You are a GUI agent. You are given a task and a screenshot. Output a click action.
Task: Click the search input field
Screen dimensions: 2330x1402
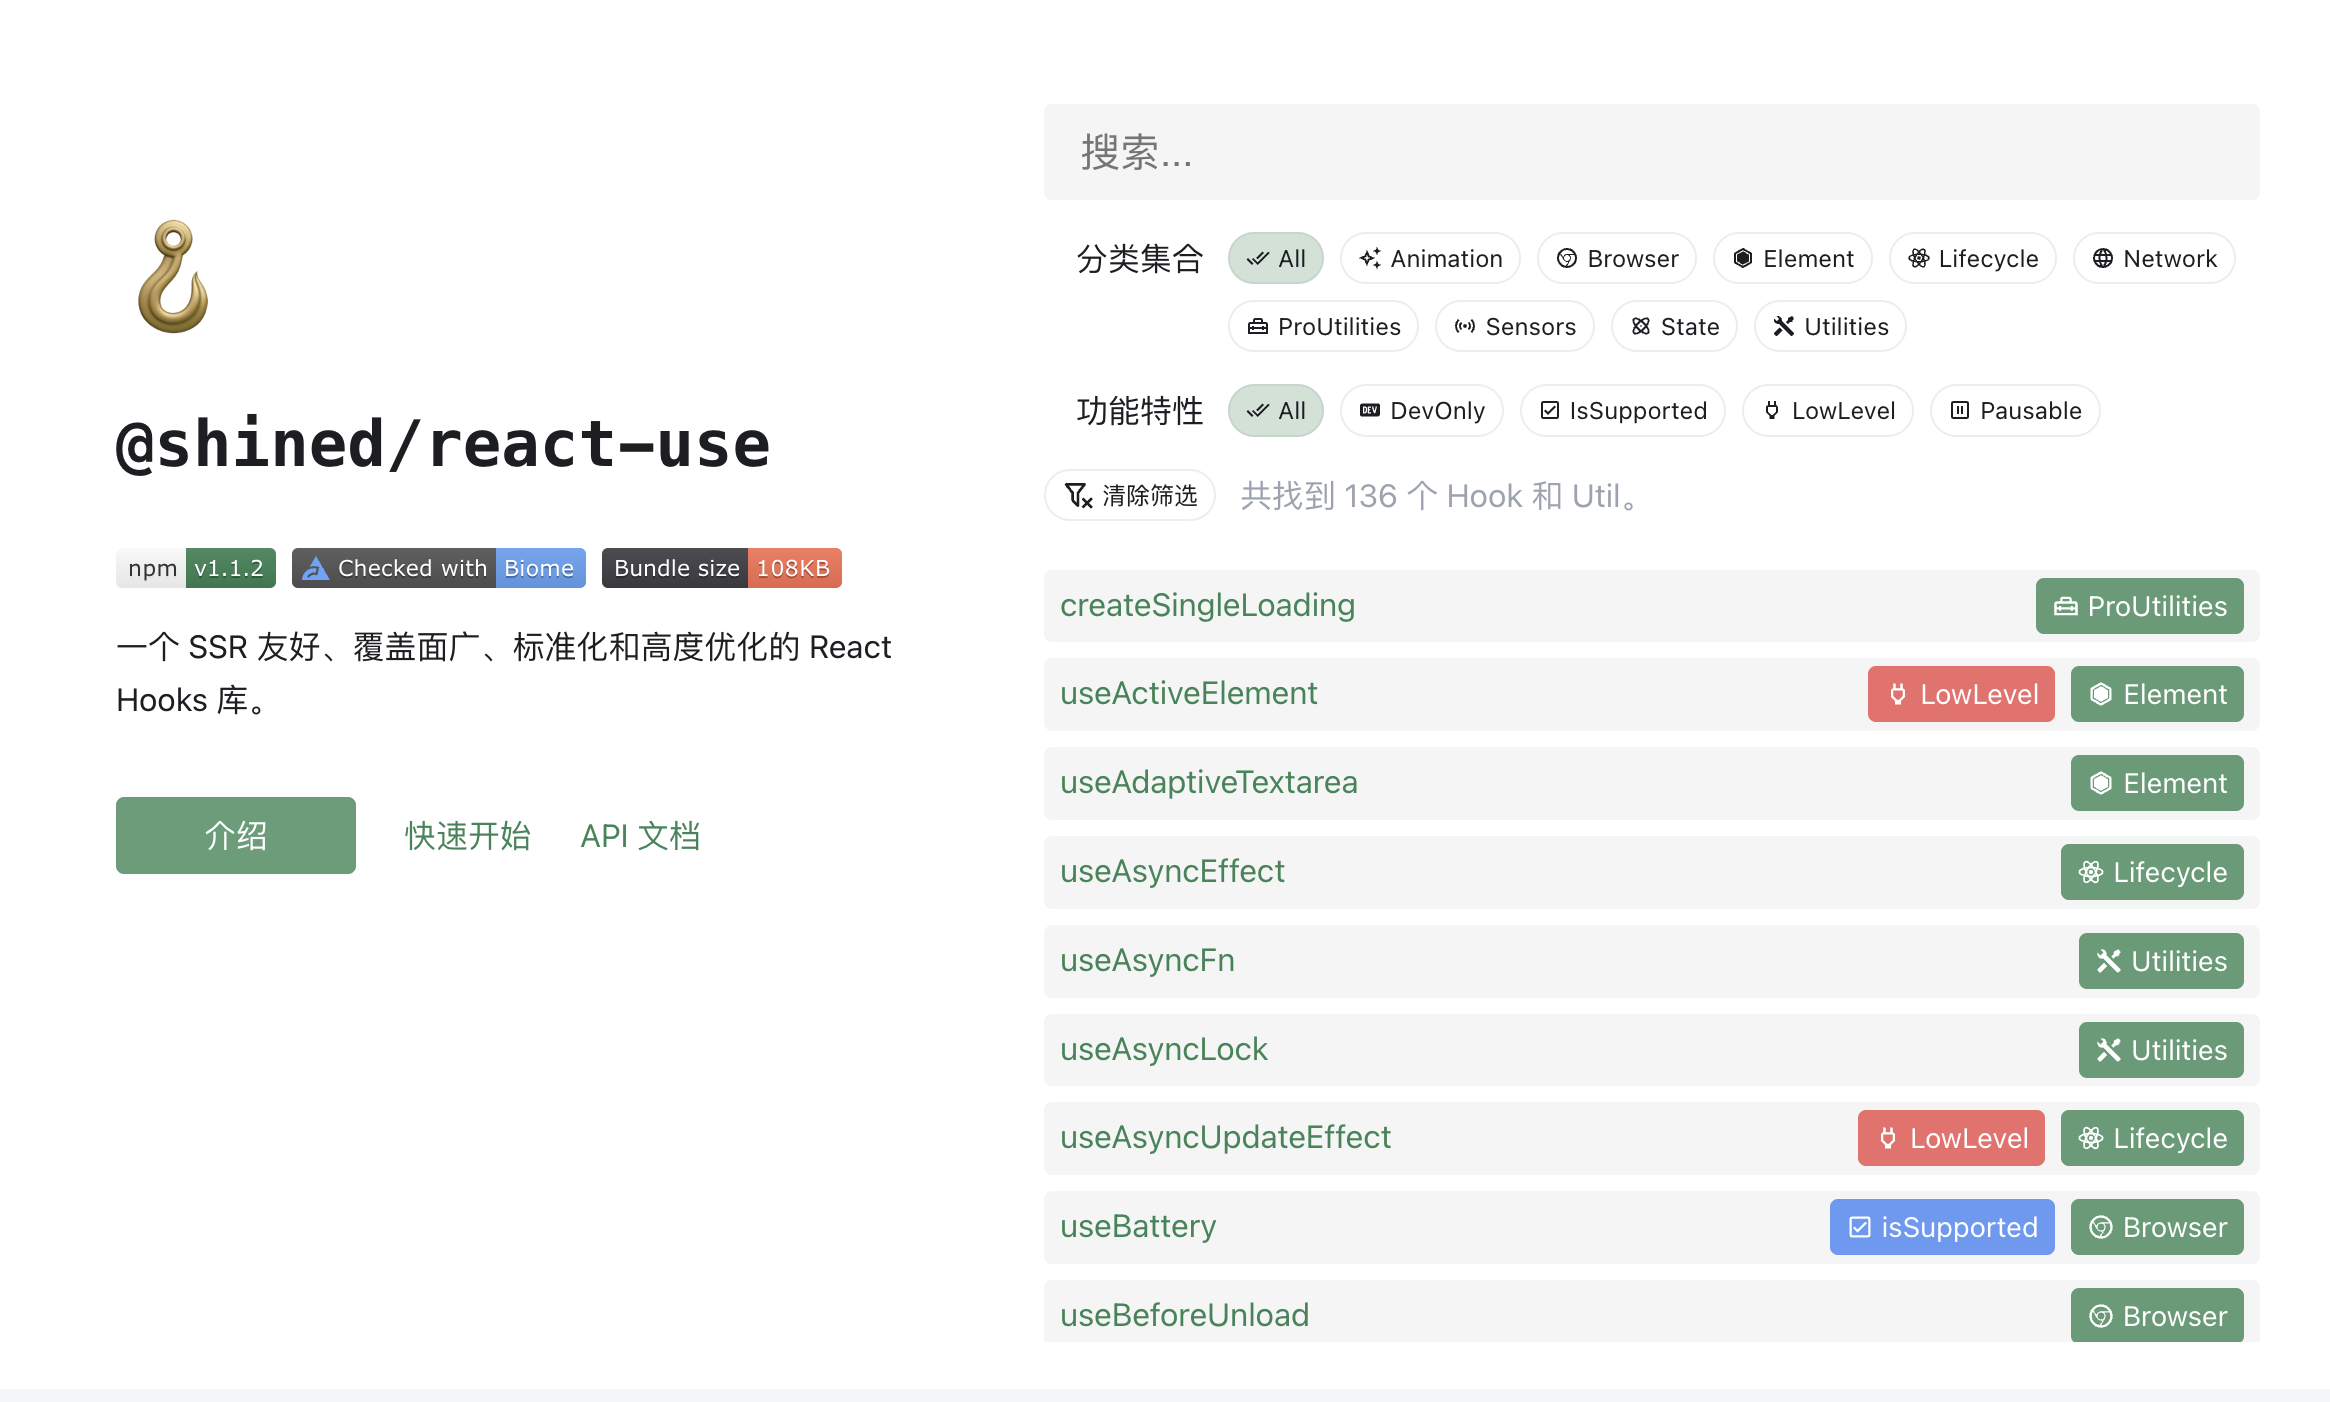(1652, 152)
